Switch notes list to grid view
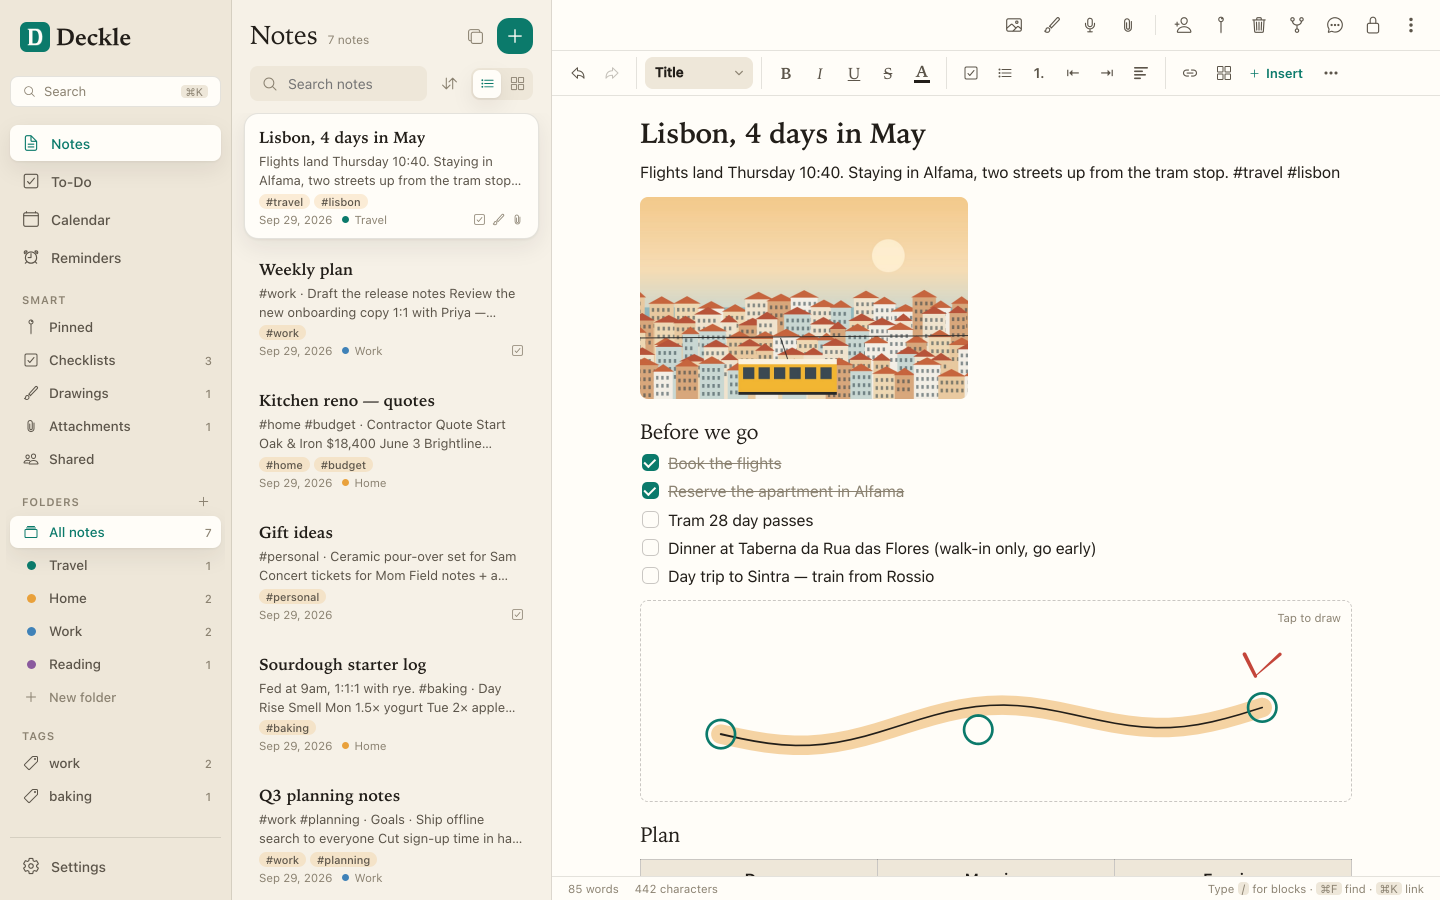 [x=518, y=84]
